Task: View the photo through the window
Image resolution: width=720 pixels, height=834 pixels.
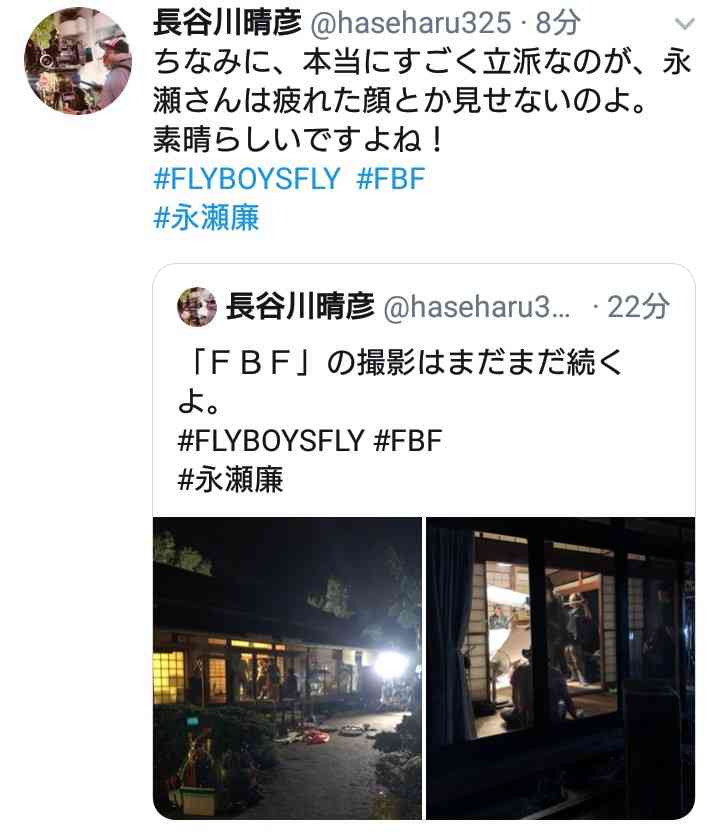Action: point(561,668)
